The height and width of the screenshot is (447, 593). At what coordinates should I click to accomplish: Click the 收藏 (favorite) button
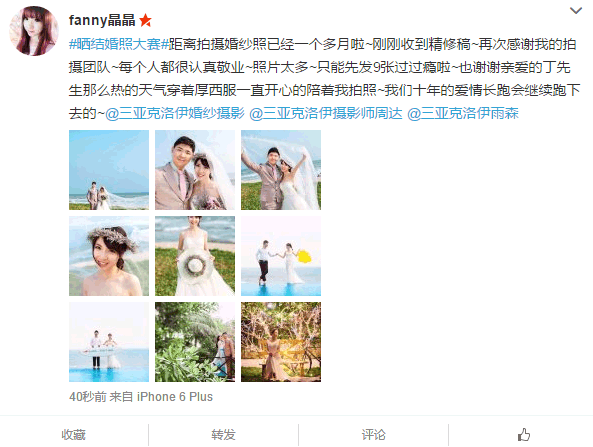pos(74,435)
